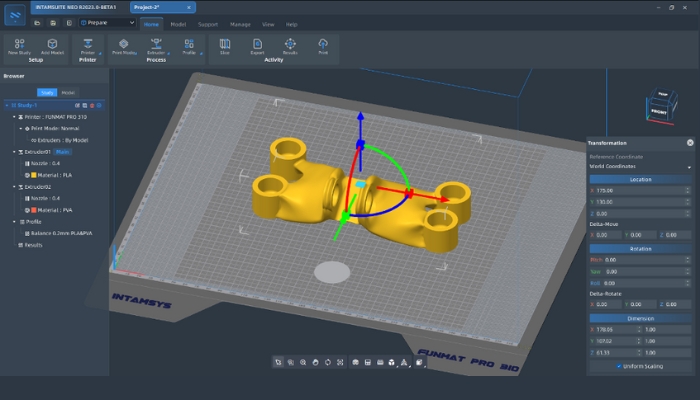The width and height of the screenshot is (700, 400).
Task: Click the delete icon on Study-1 row
Action: 92,105
